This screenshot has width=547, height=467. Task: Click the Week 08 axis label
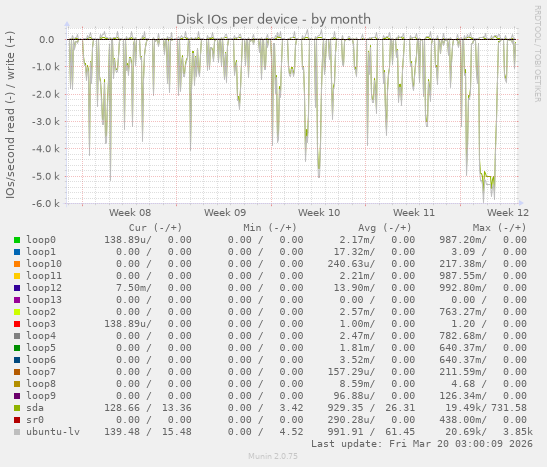click(130, 212)
